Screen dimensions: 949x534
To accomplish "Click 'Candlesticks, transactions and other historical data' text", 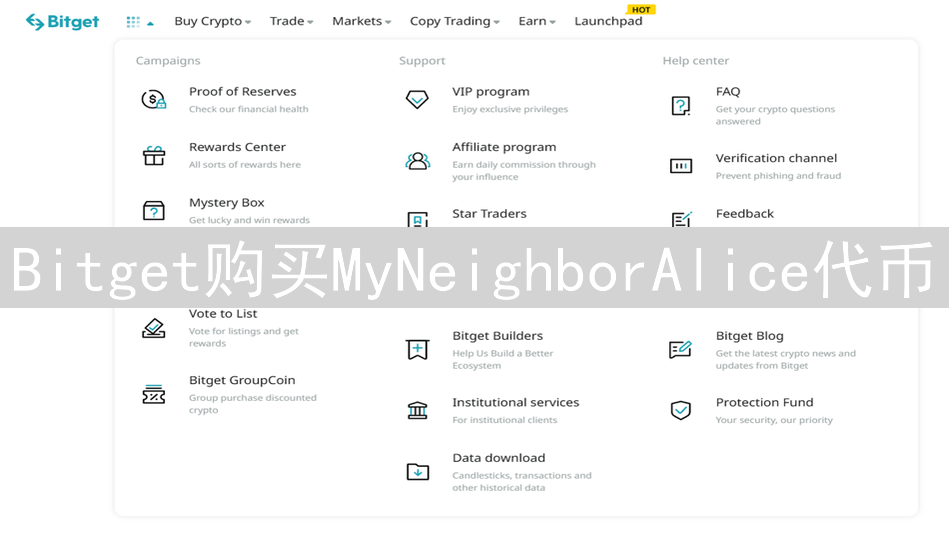I will [x=522, y=482].
